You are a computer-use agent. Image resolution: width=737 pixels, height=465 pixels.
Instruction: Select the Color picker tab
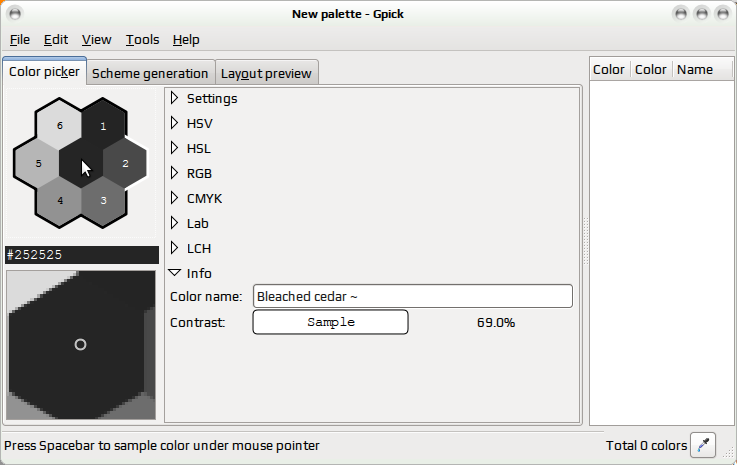(44, 72)
